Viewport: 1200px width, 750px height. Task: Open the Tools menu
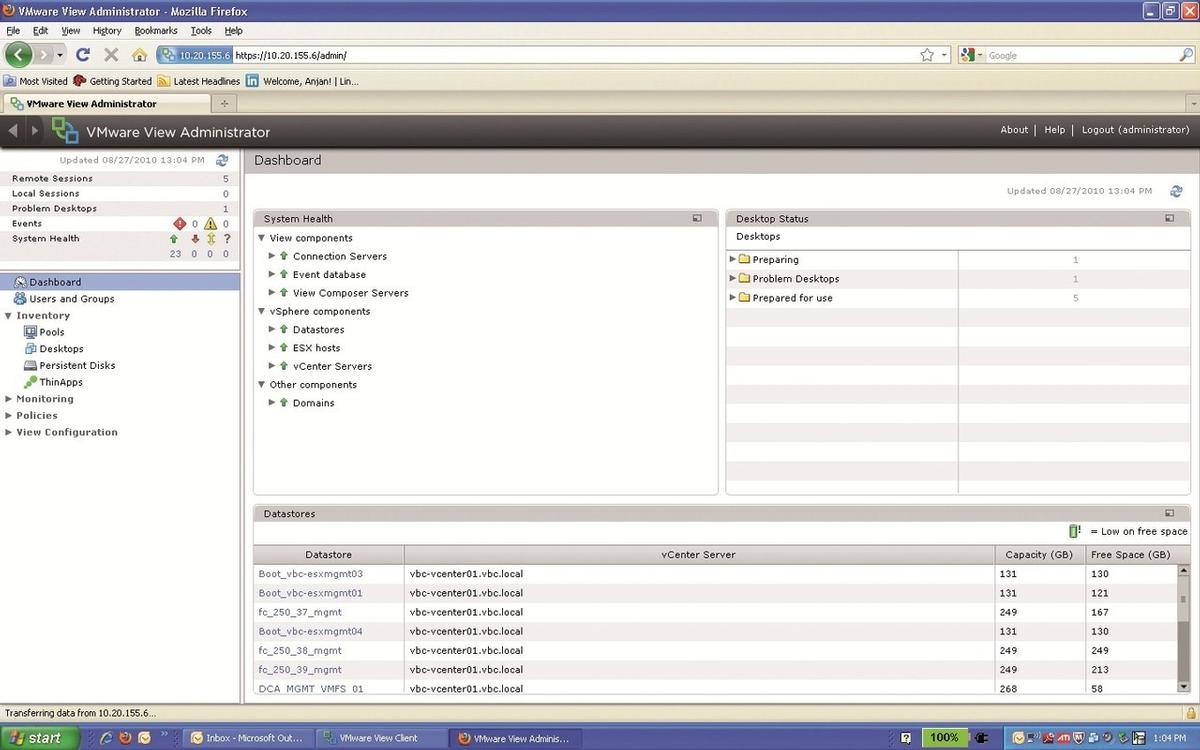click(x=201, y=31)
